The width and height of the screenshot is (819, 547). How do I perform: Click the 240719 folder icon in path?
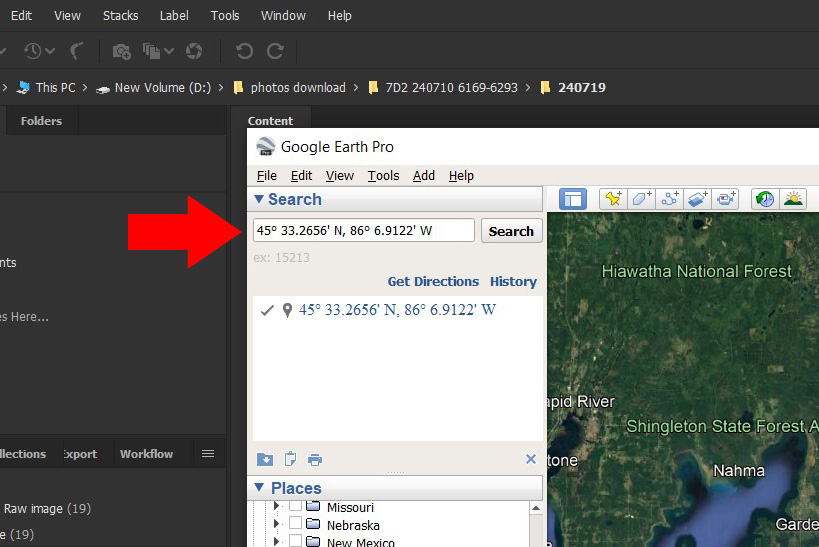coord(545,87)
